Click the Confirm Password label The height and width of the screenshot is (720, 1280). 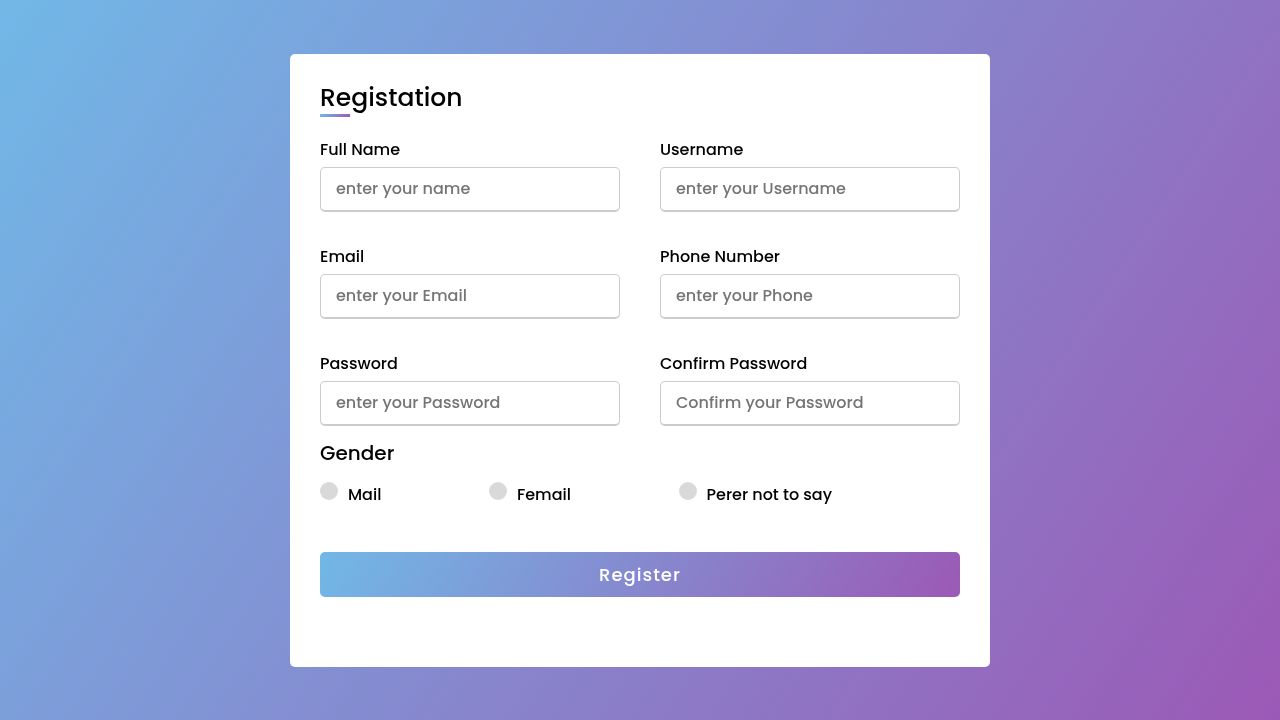733,363
